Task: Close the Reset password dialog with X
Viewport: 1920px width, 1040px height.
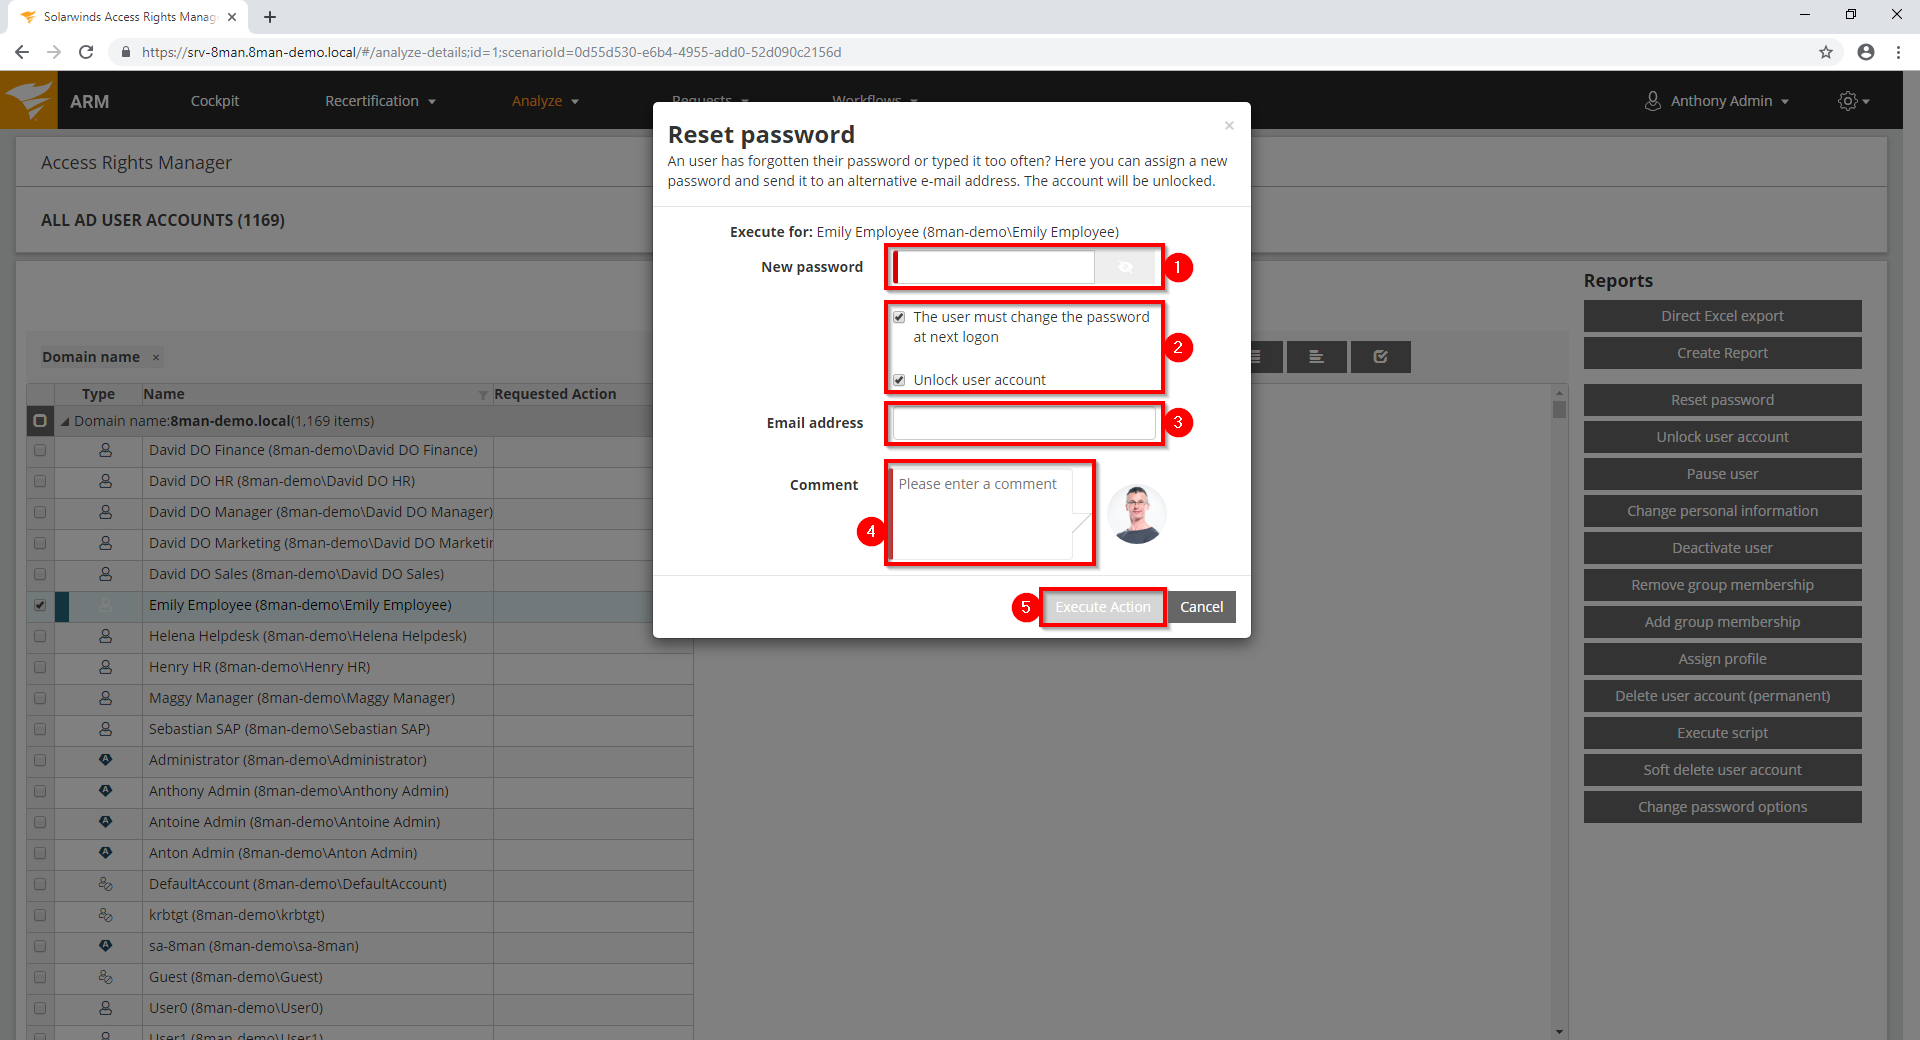Action: point(1229,126)
